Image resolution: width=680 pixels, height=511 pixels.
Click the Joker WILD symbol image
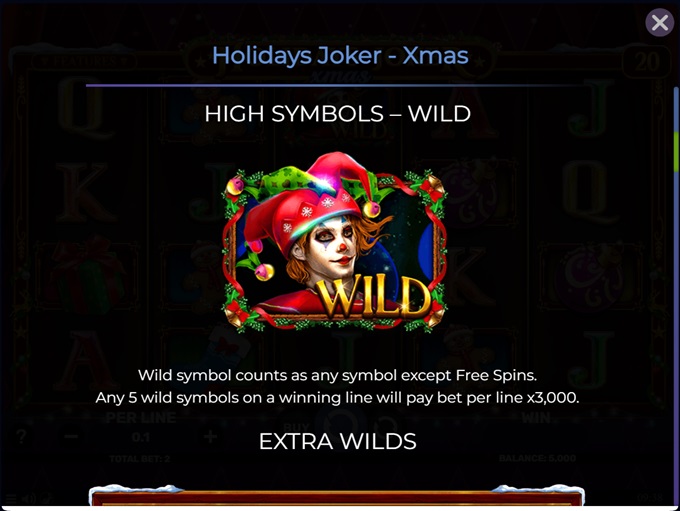334,242
